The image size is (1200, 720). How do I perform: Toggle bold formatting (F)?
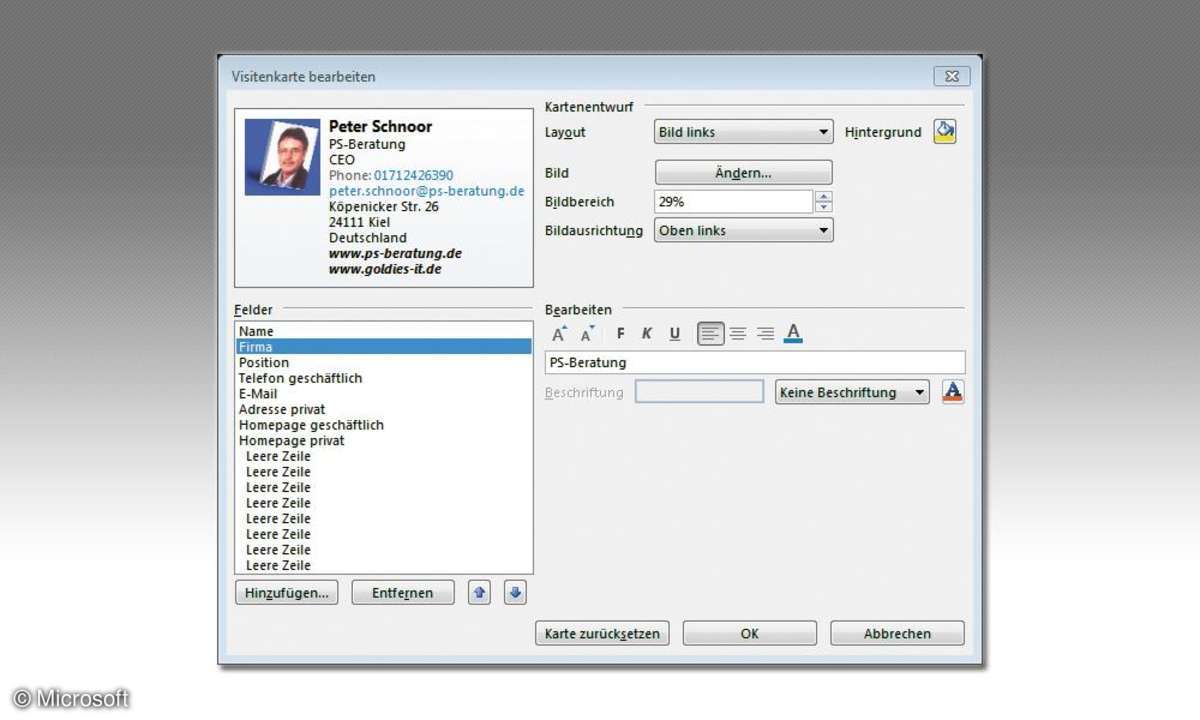click(620, 334)
